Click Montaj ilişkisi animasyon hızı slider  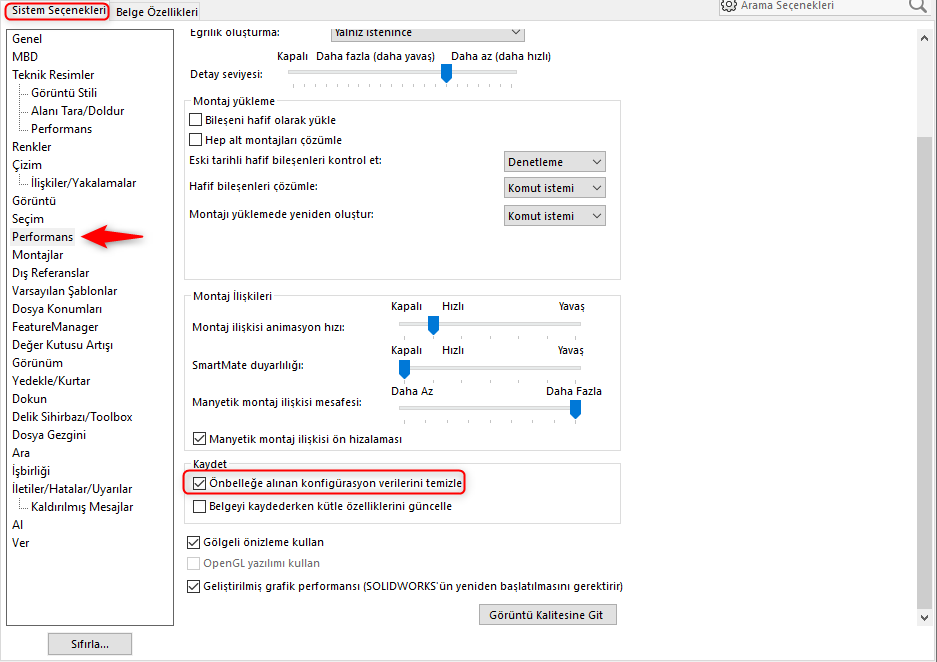433,325
